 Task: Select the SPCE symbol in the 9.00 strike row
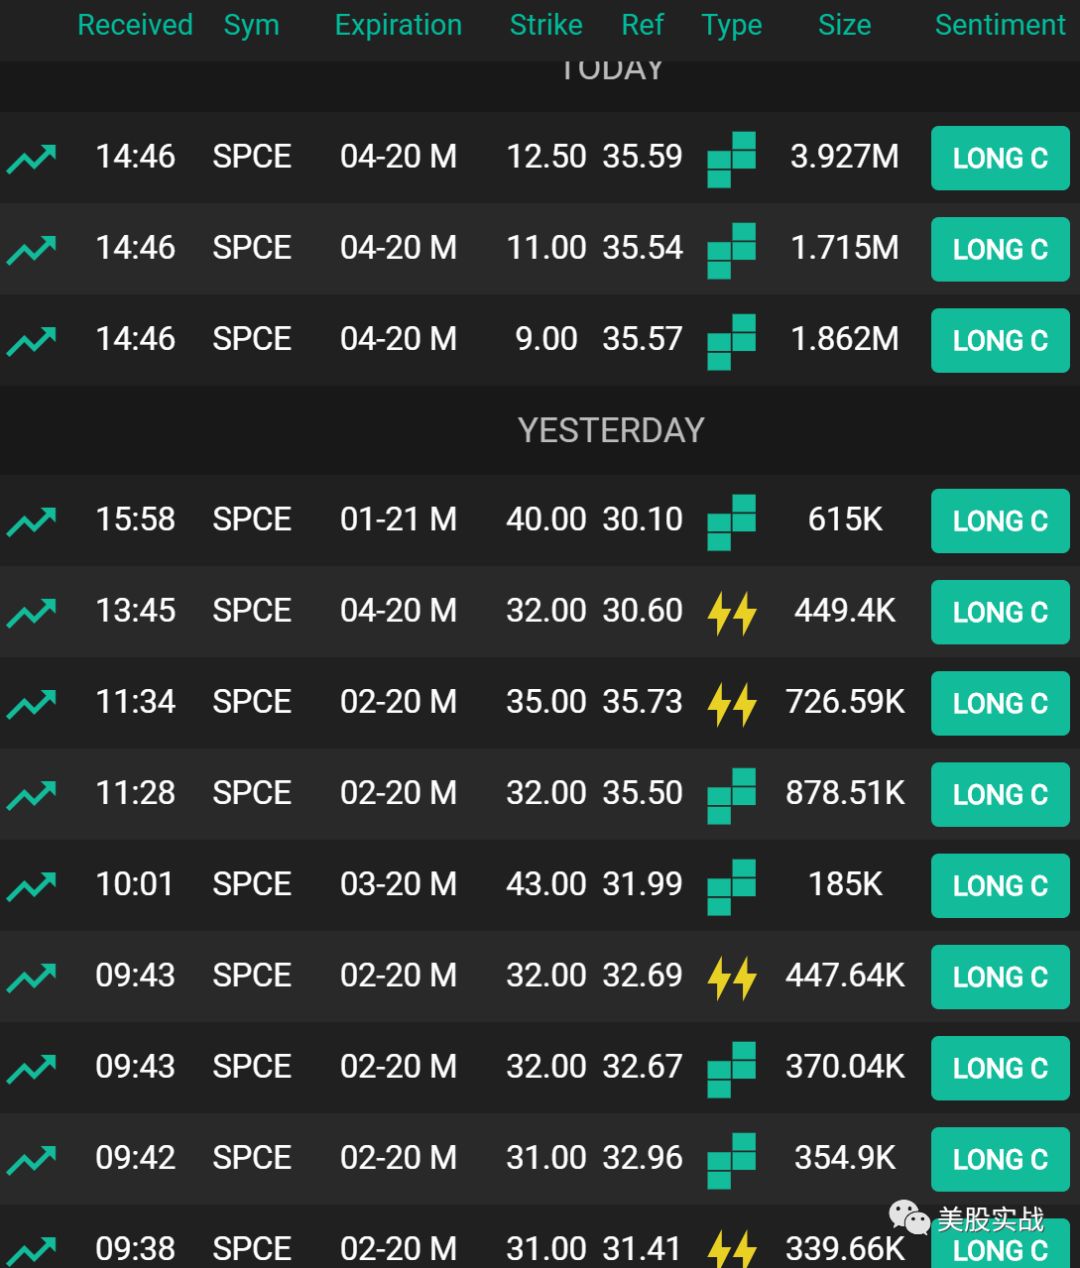tap(252, 339)
